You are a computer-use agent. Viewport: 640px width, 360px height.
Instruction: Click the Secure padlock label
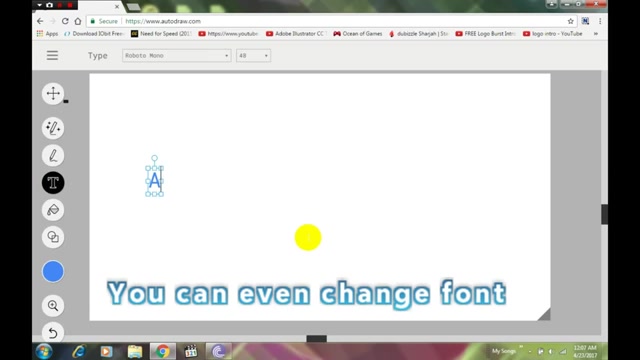[104, 21]
